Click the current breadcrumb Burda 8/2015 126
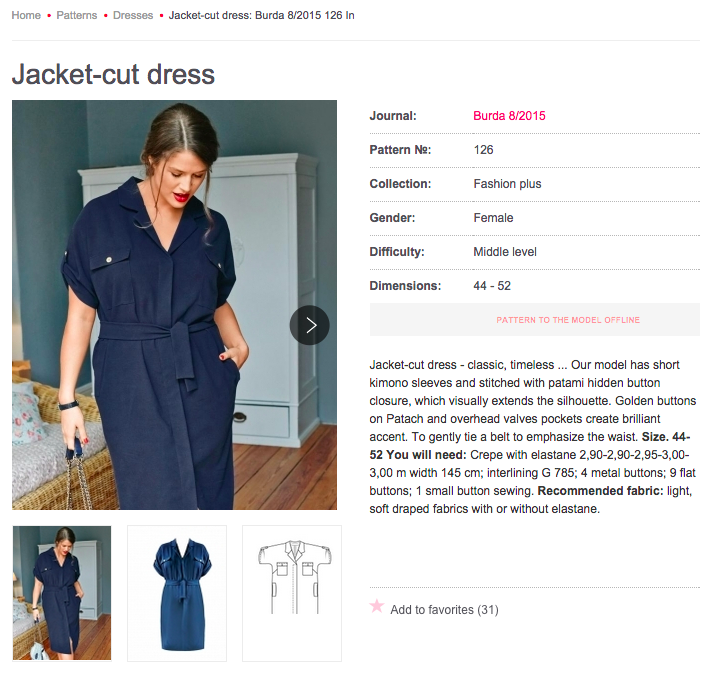This screenshot has height=679, width=714. (261, 15)
